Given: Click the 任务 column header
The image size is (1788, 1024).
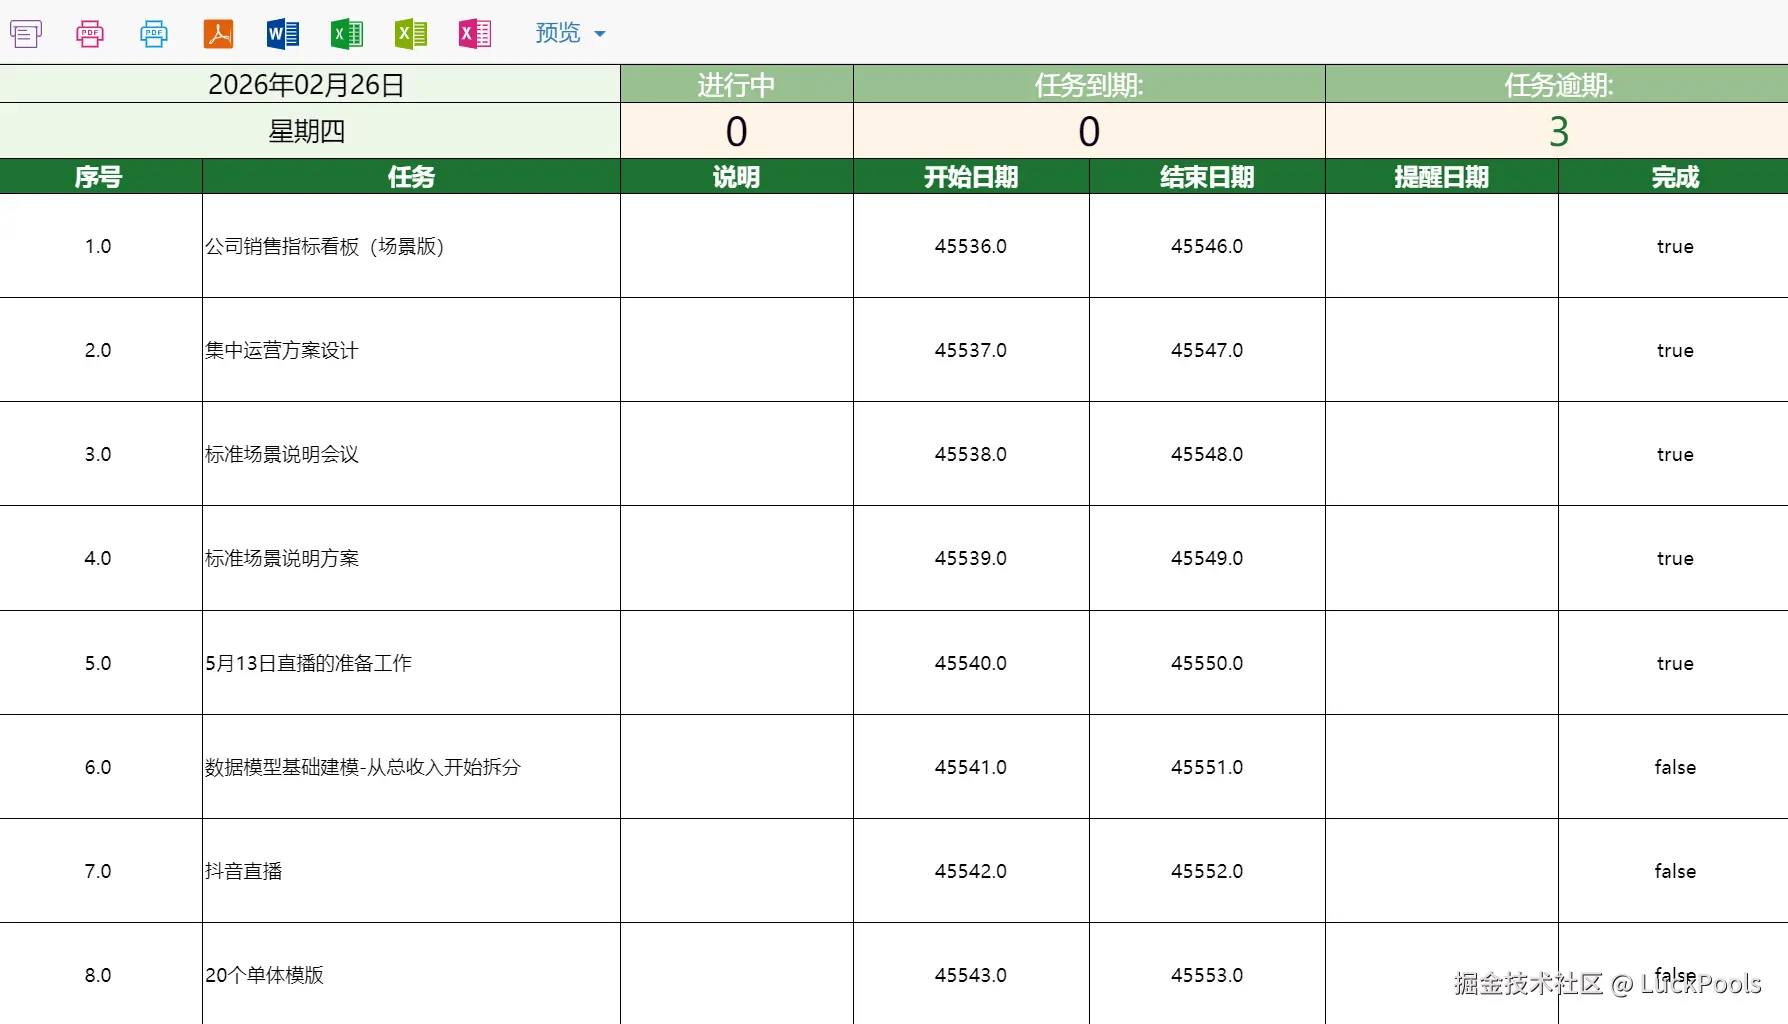Looking at the screenshot, I should pyautogui.click(x=411, y=177).
